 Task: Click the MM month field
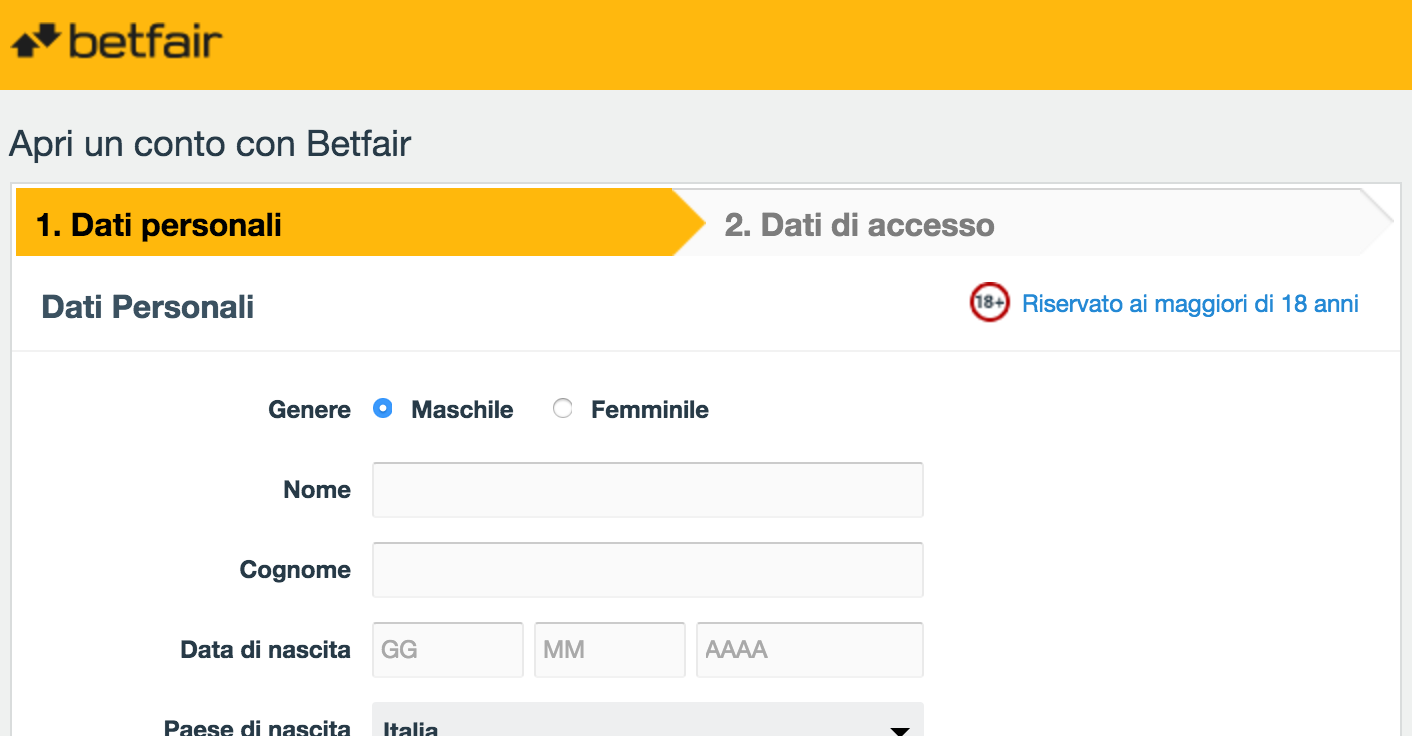tap(610, 650)
